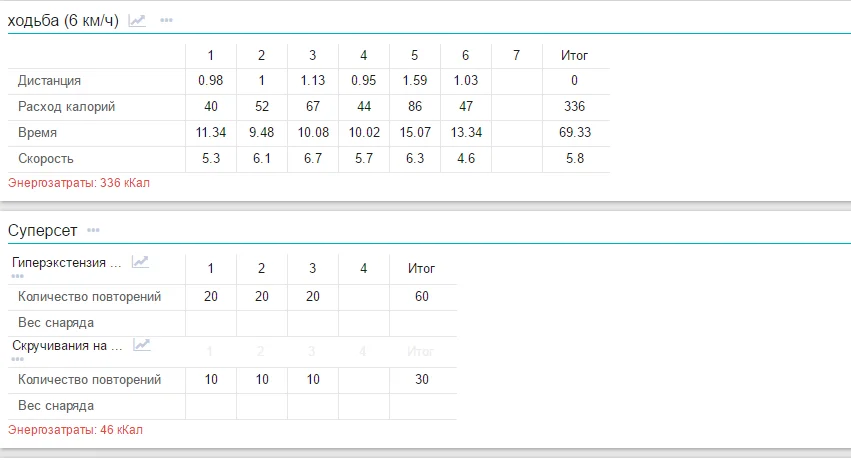
Task: Click Скручивания Вес снаряда cell for set 3
Action: (312, 406)
